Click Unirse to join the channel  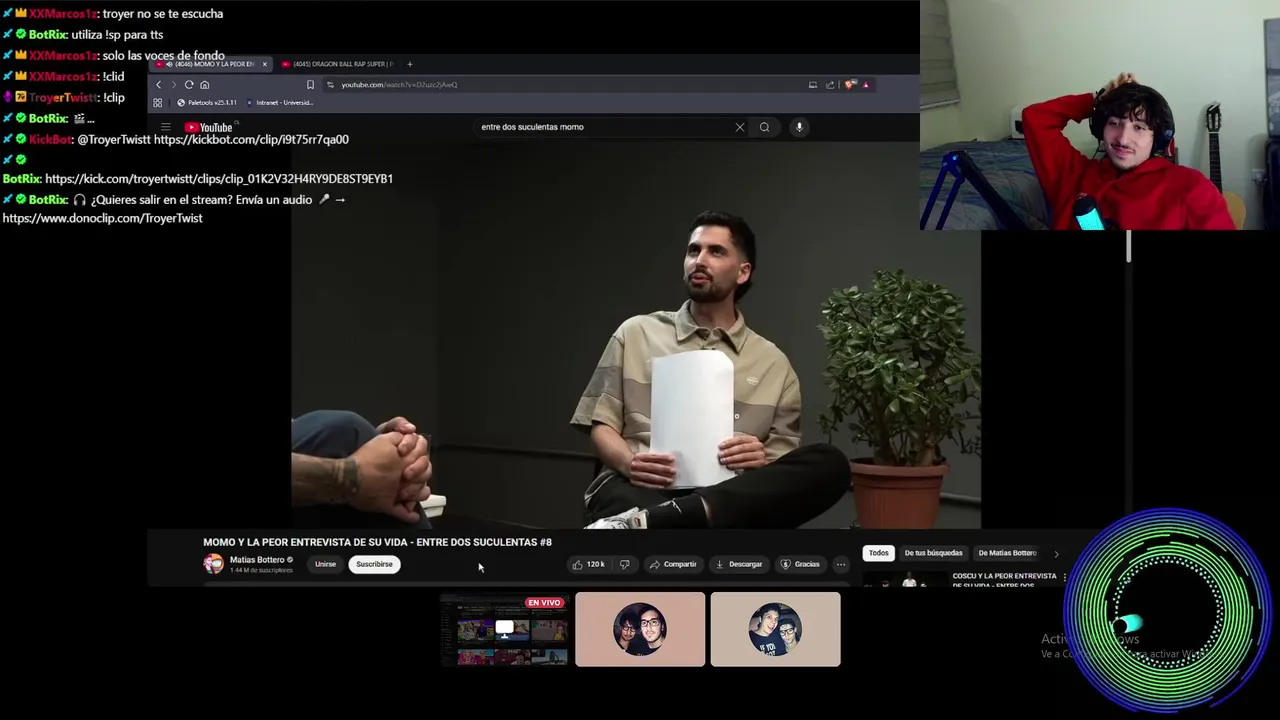coord(326,564)
